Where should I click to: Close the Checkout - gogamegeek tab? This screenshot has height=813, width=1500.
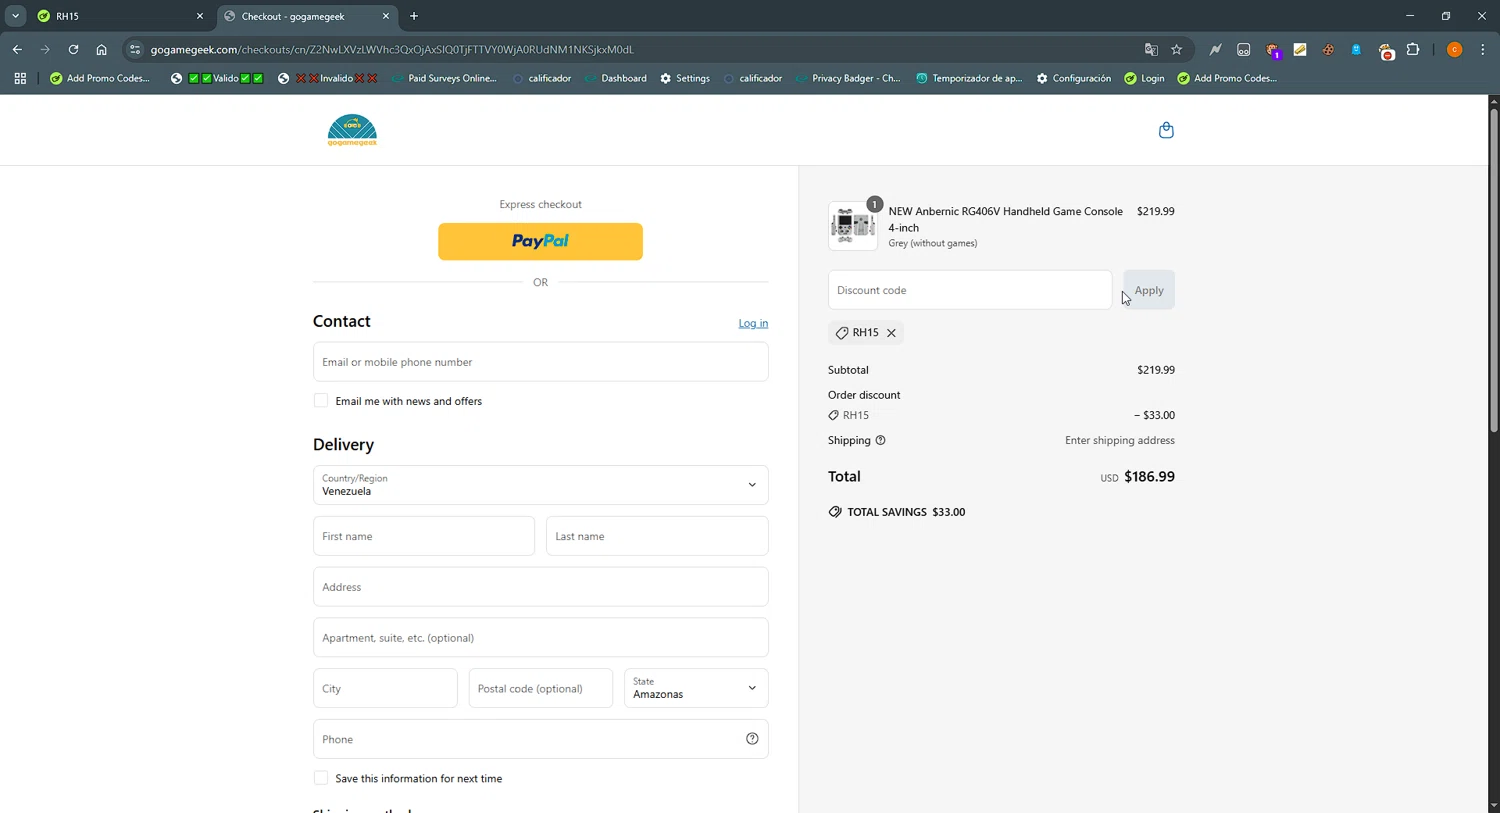click(x=386, y=16)
